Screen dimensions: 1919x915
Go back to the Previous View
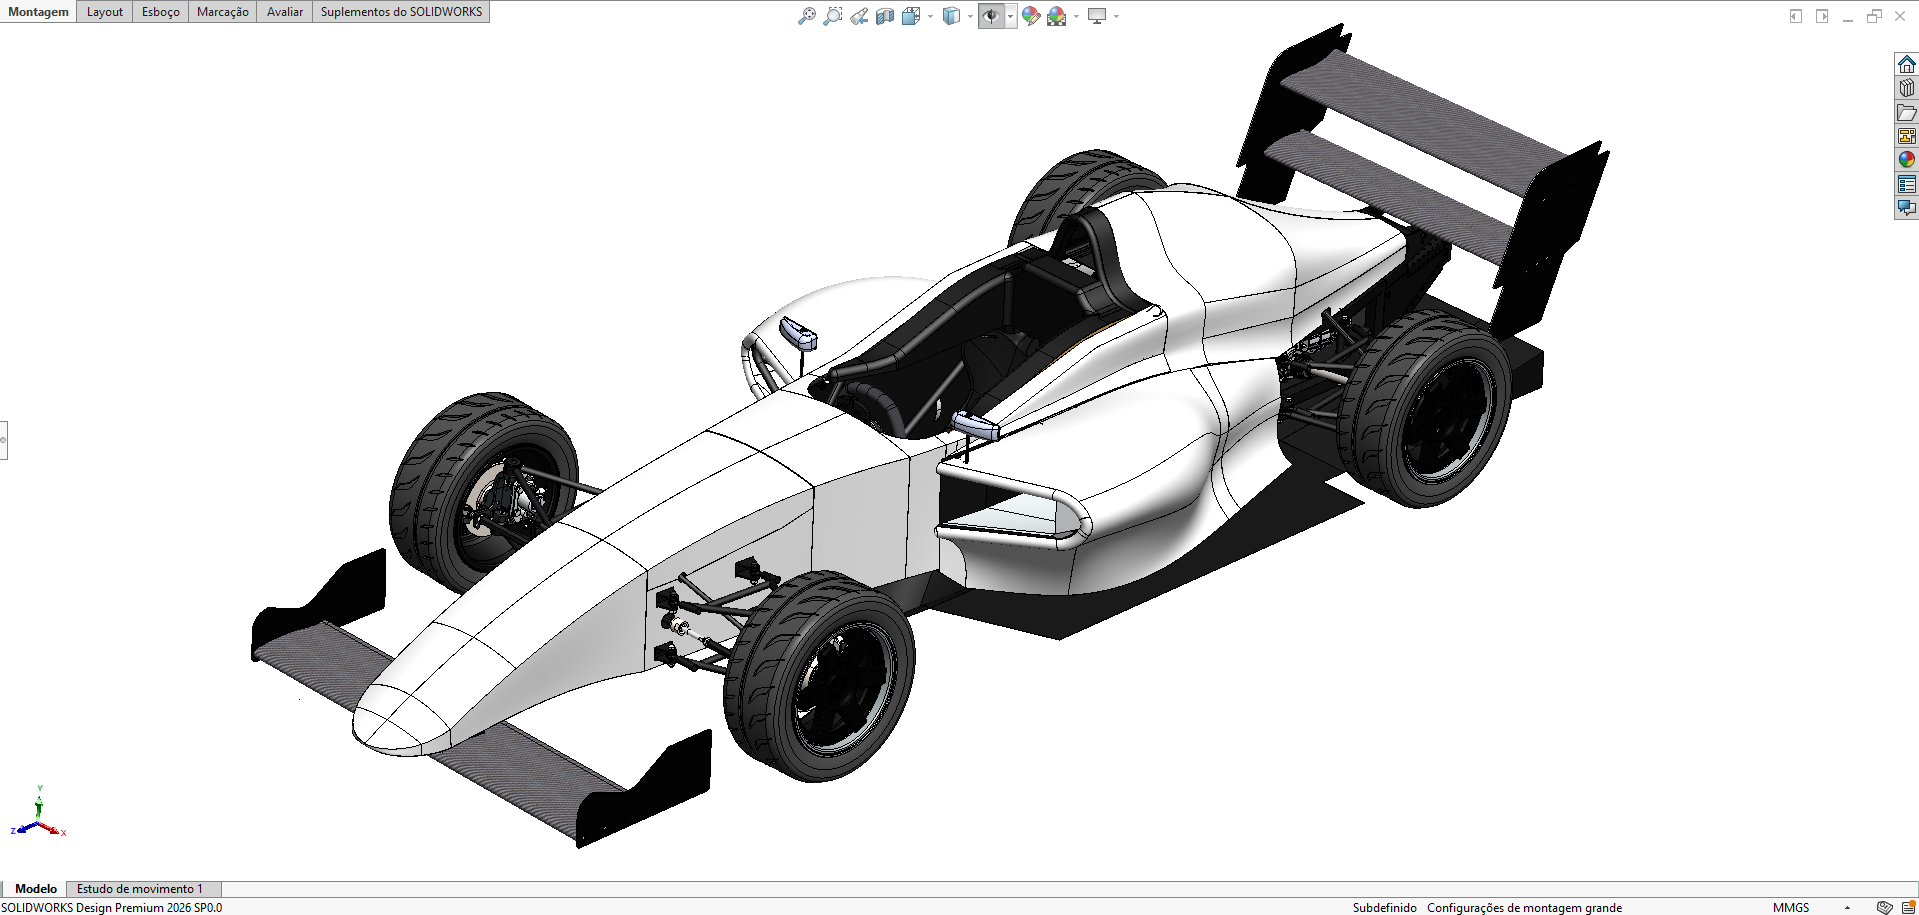point(859,16)
